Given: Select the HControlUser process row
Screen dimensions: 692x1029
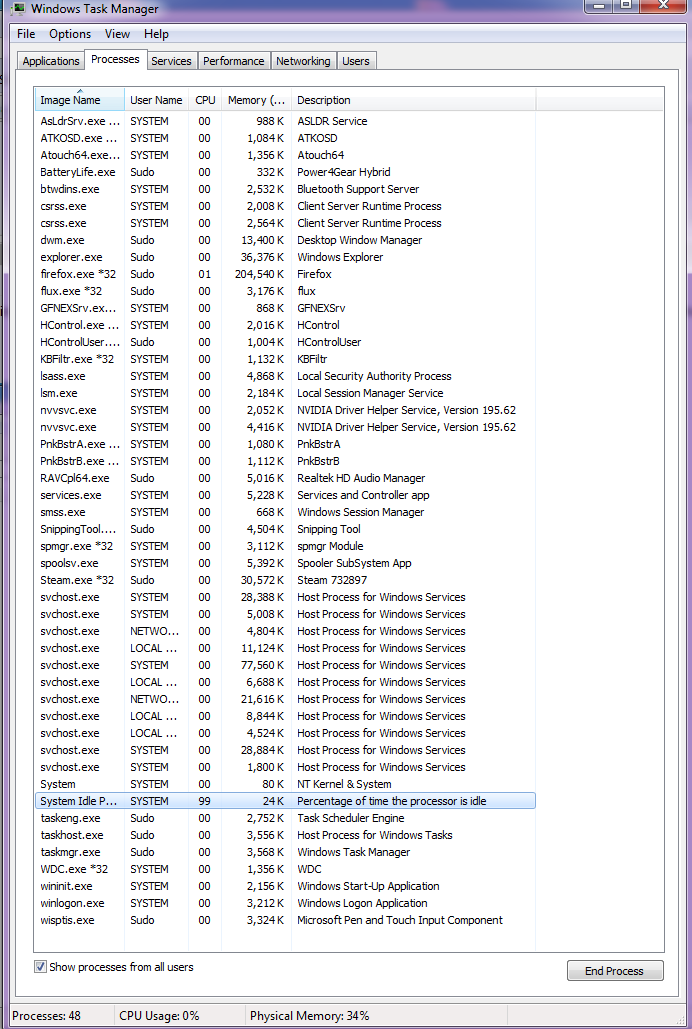Looking at the screenshot, I should (285, 342).
